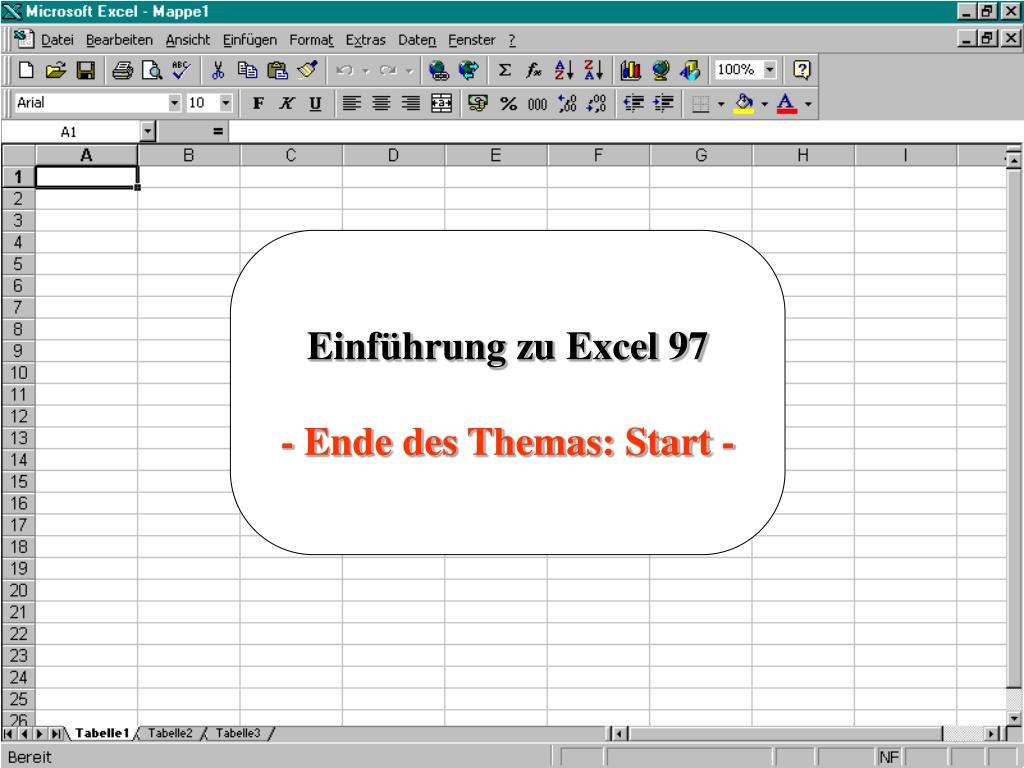This screenshot has width=1024, height=768.
Task: Create a new workbook with New icon
Action: [26, 70]
